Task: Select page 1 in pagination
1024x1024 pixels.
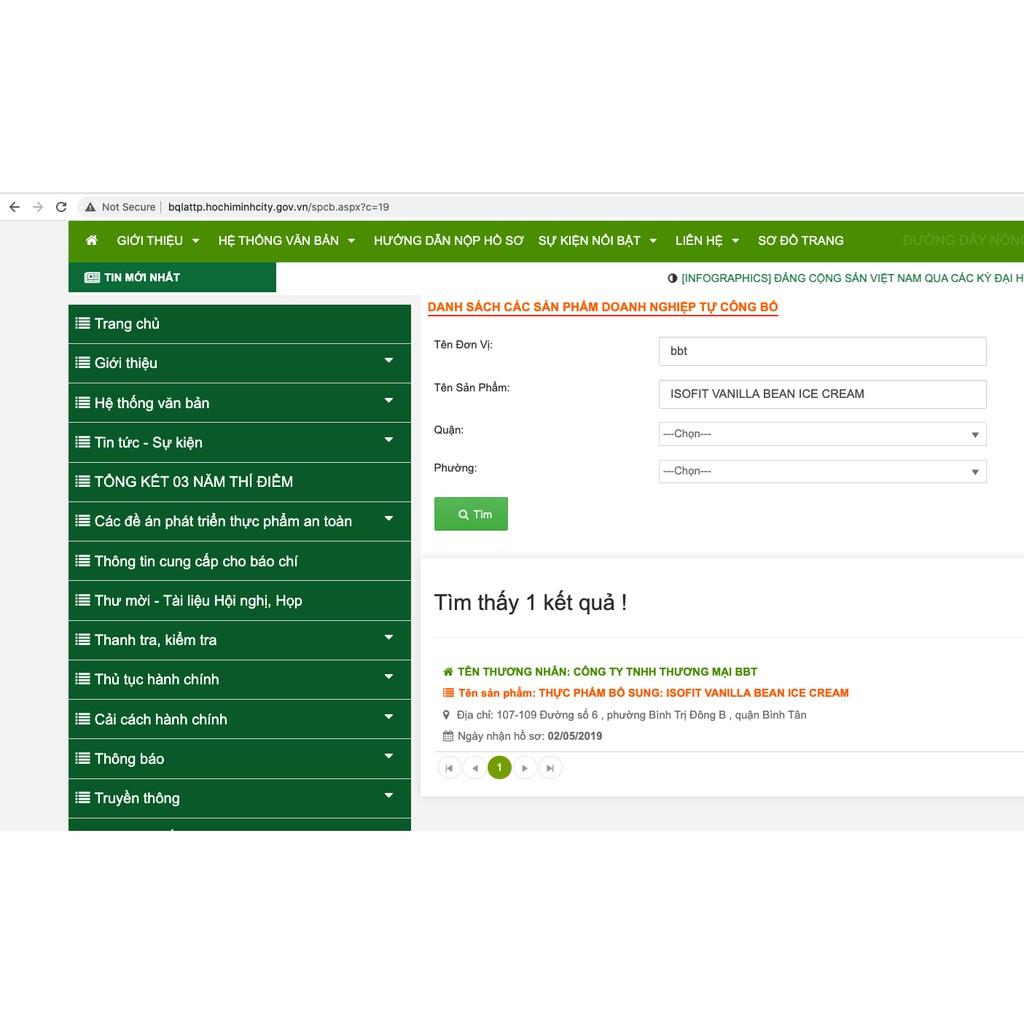Action: coord(499,768)
